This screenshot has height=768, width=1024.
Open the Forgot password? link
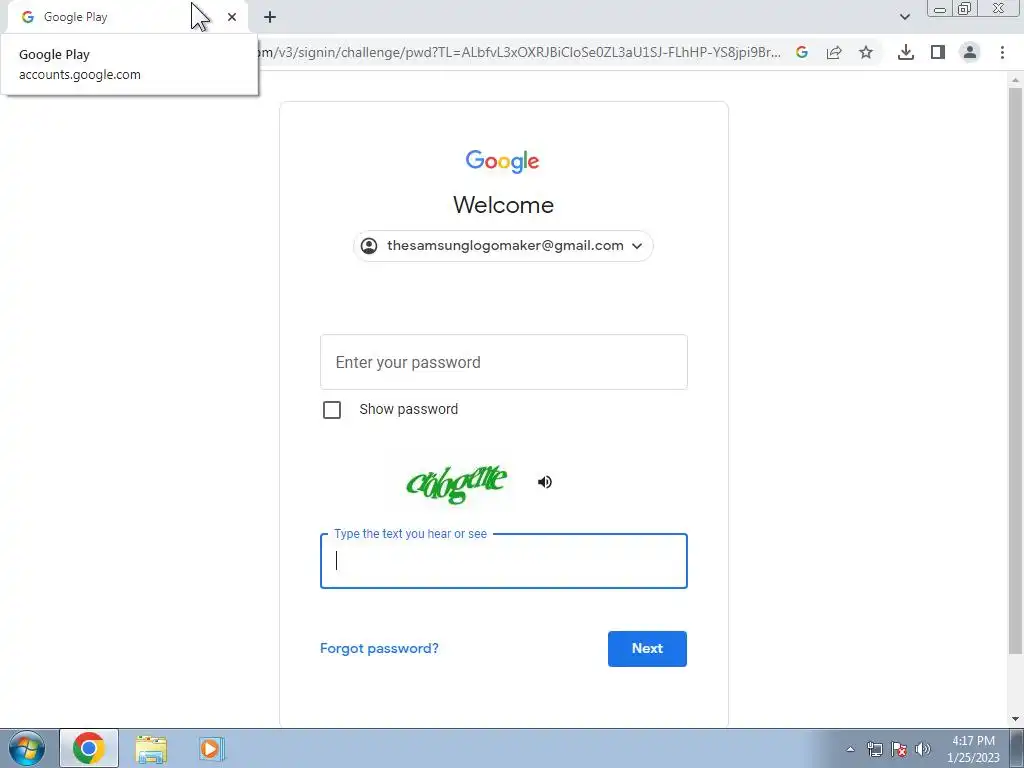379,648
